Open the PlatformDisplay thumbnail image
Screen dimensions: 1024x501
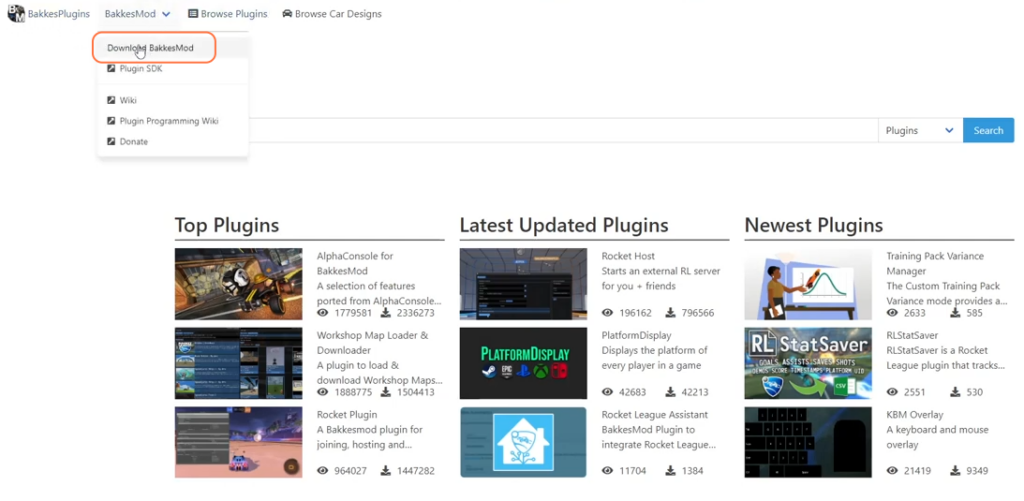pyautogui.click(x=523, y=363)
